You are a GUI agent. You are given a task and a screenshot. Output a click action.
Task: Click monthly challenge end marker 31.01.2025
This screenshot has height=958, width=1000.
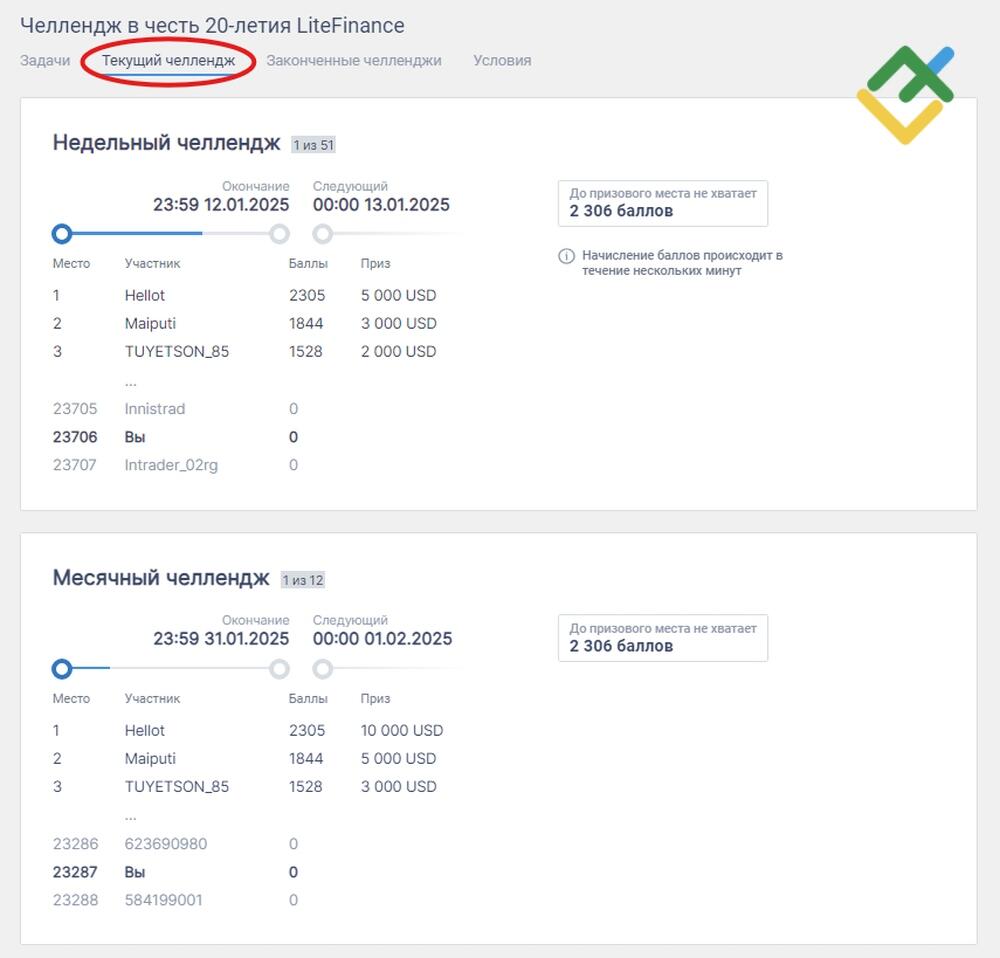(x=279, y=669)
